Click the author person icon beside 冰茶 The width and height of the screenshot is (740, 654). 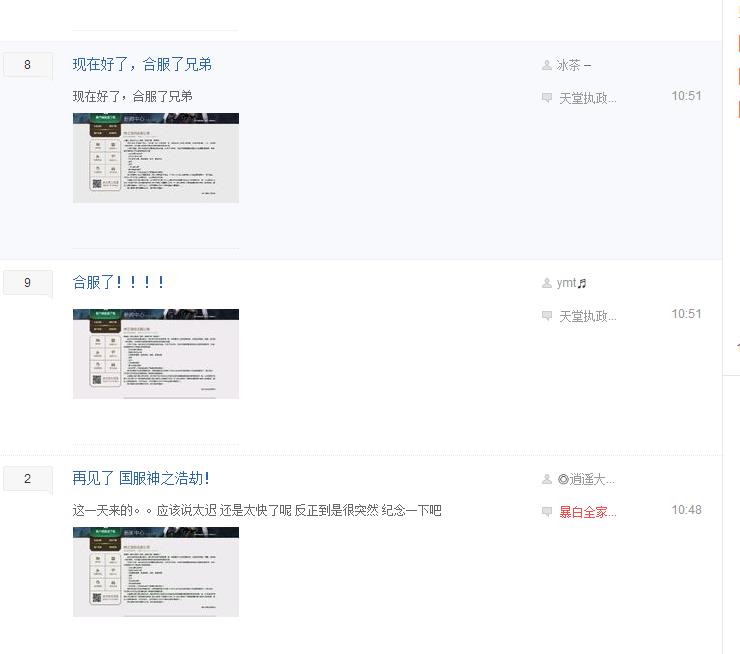(546, 66)
